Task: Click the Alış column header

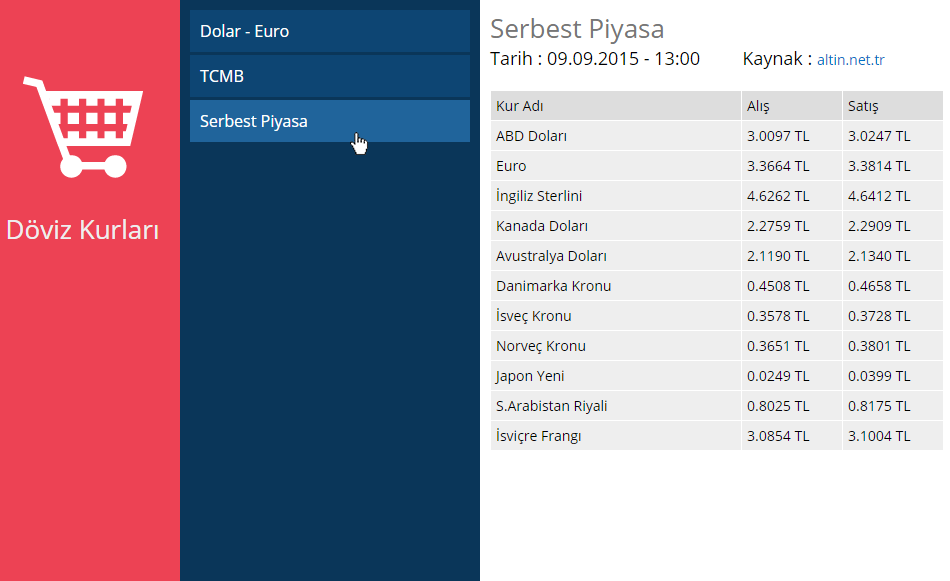Action: 791,106
